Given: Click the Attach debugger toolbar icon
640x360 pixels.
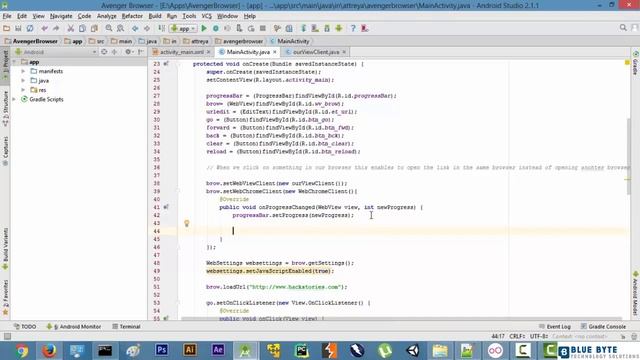Looking at the screenshot, I should point(239,29).
